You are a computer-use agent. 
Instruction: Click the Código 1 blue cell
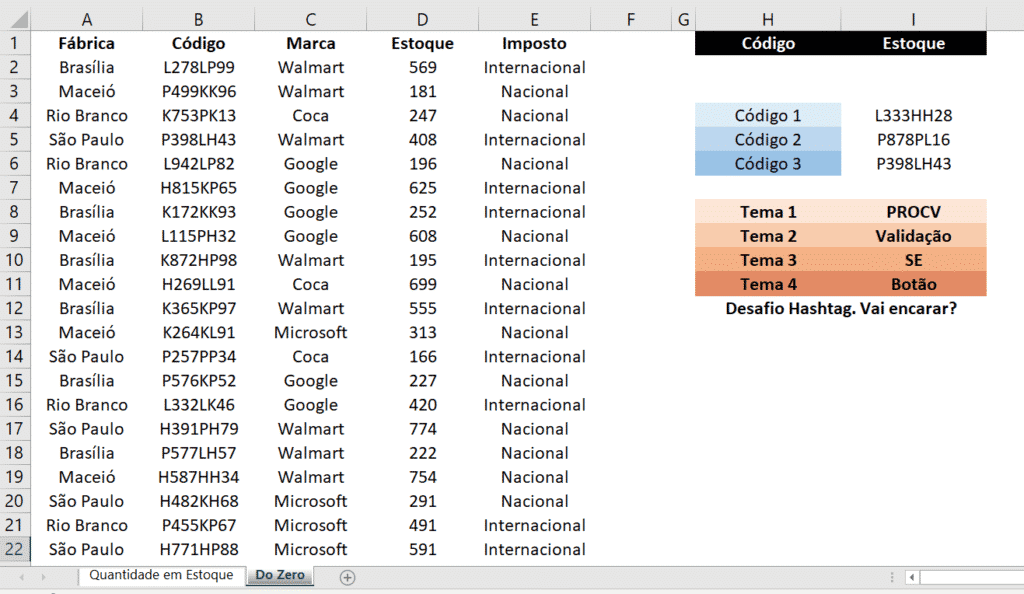768,115
